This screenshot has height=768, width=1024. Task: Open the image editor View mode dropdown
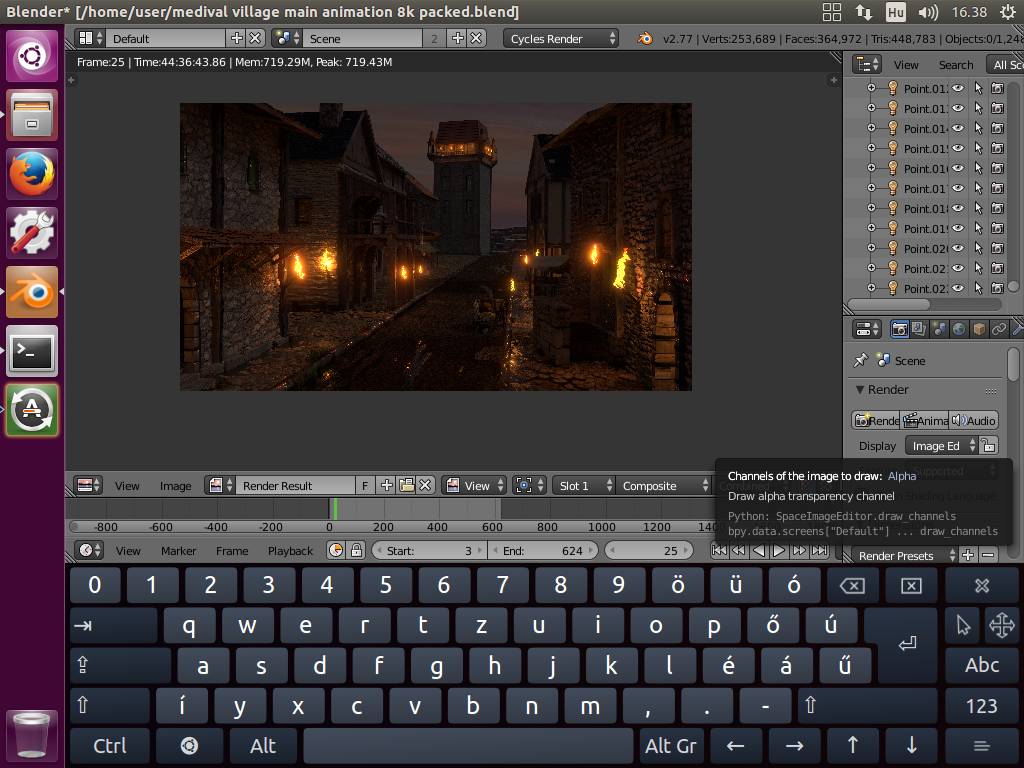(x=474, y=485)
